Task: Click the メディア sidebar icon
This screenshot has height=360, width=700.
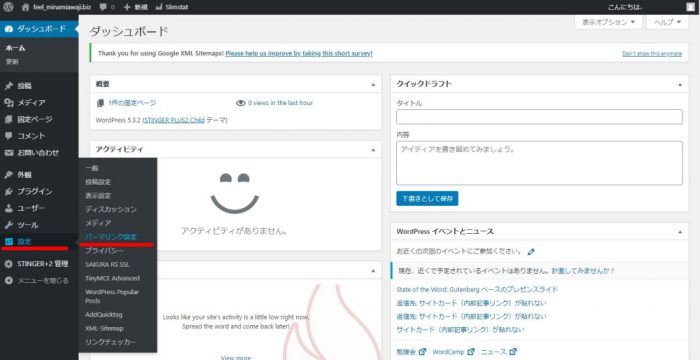Action: pyautogui.click(x=8, y=103)
